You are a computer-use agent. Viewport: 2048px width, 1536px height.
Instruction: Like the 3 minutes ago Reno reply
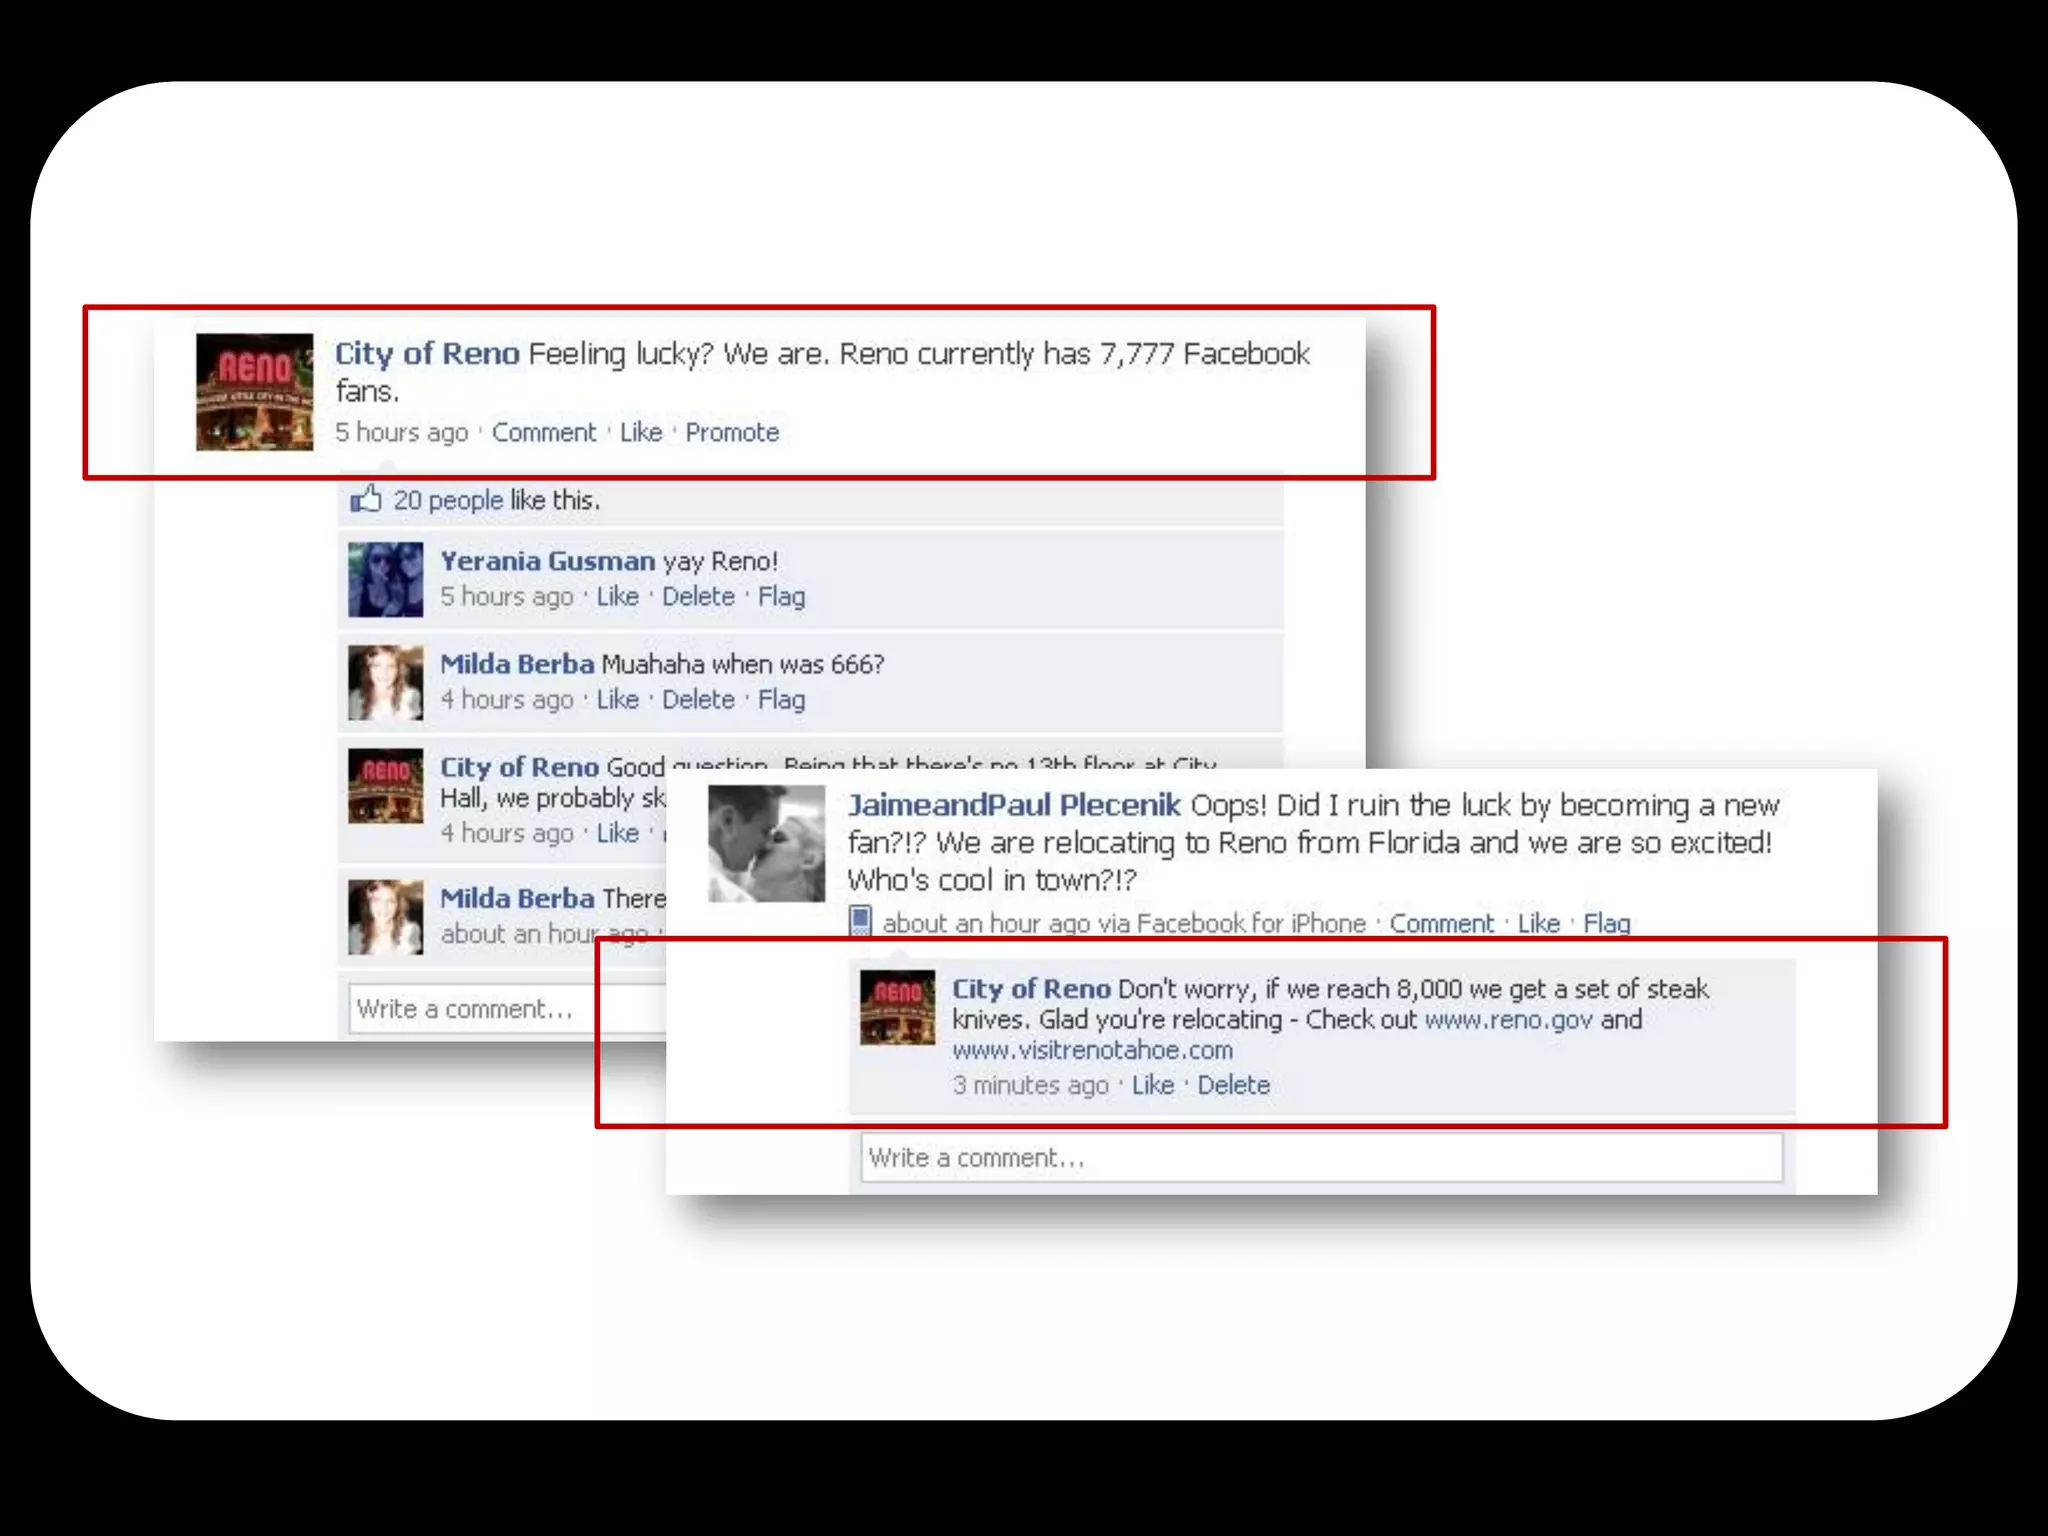tap(1153, 1085)
